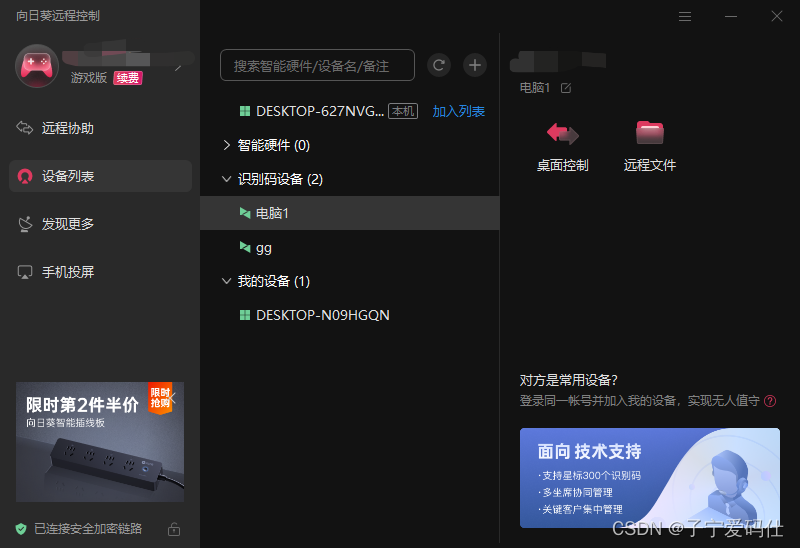Click the 游戏版 edition label

click(x=89, y=78)
